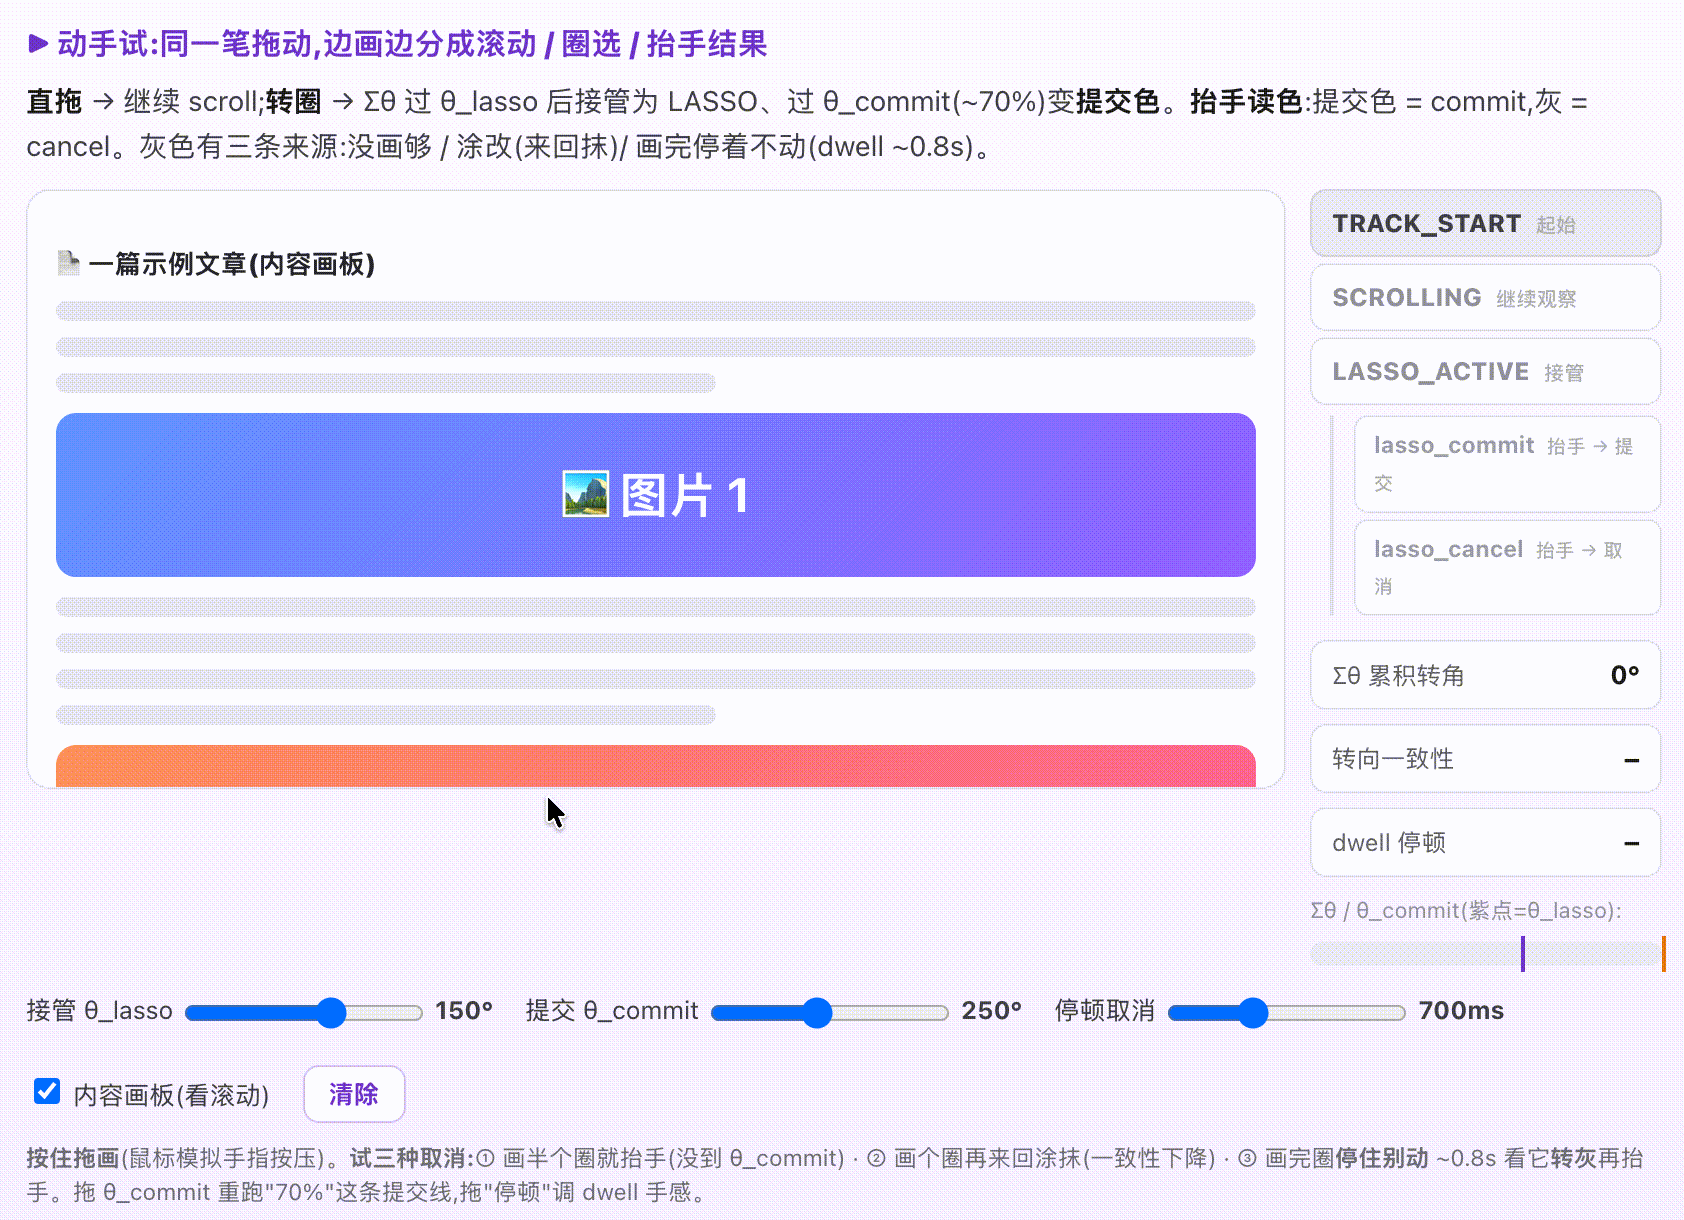Image resolution: width=1684 pixels, height=1220 pixels.
Task: Click the 700ms value label
Action: (1461, 1011)
